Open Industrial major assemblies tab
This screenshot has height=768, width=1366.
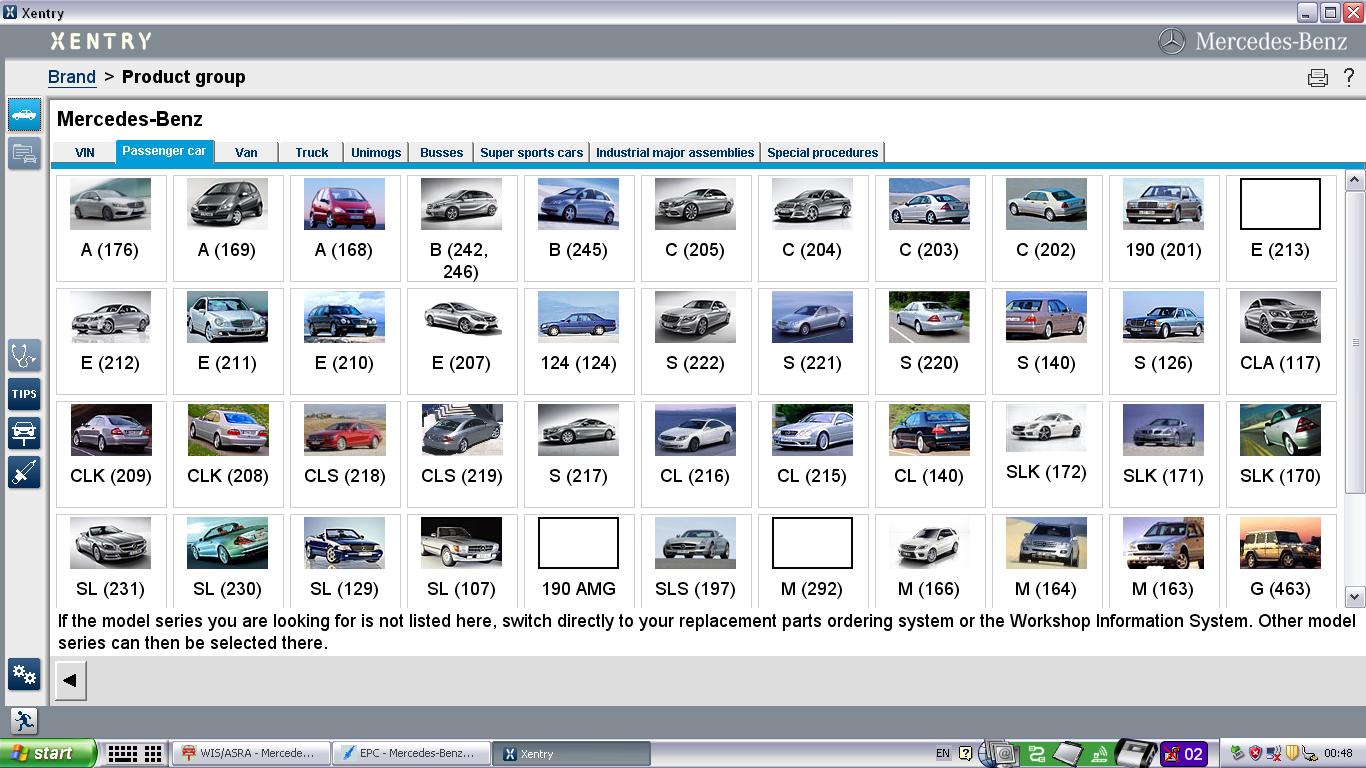point(675,153)
